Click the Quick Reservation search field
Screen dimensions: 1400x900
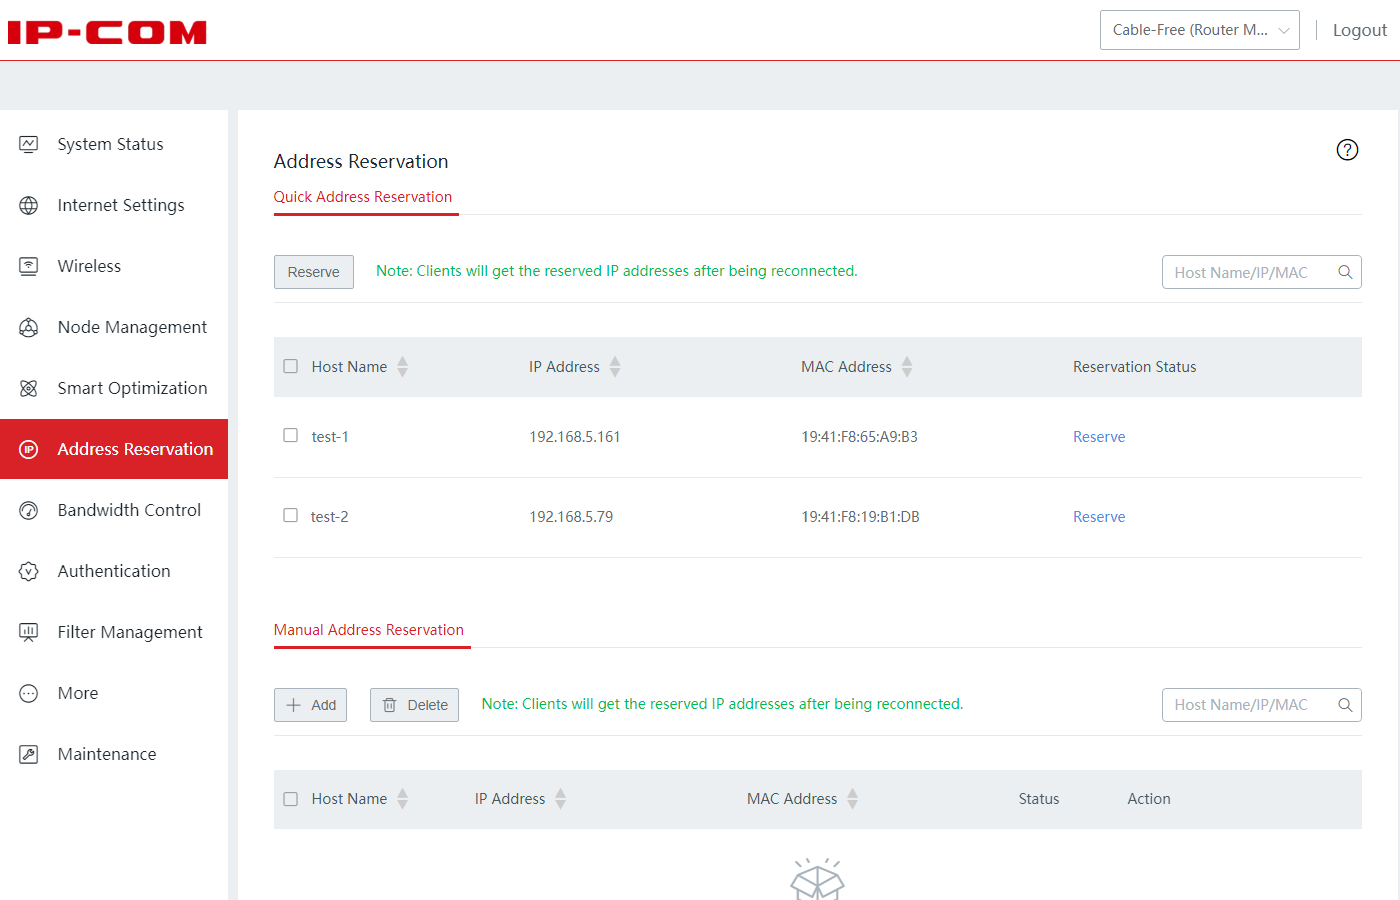coord(1250,272)
